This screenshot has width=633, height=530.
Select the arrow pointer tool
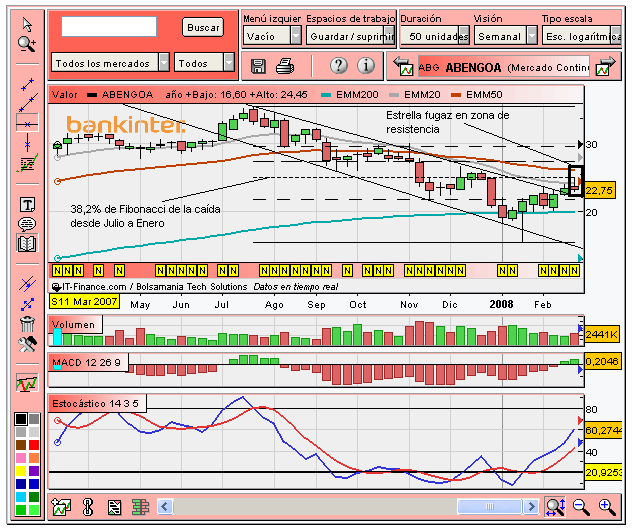pyautogui.click(x=27, y=25)
